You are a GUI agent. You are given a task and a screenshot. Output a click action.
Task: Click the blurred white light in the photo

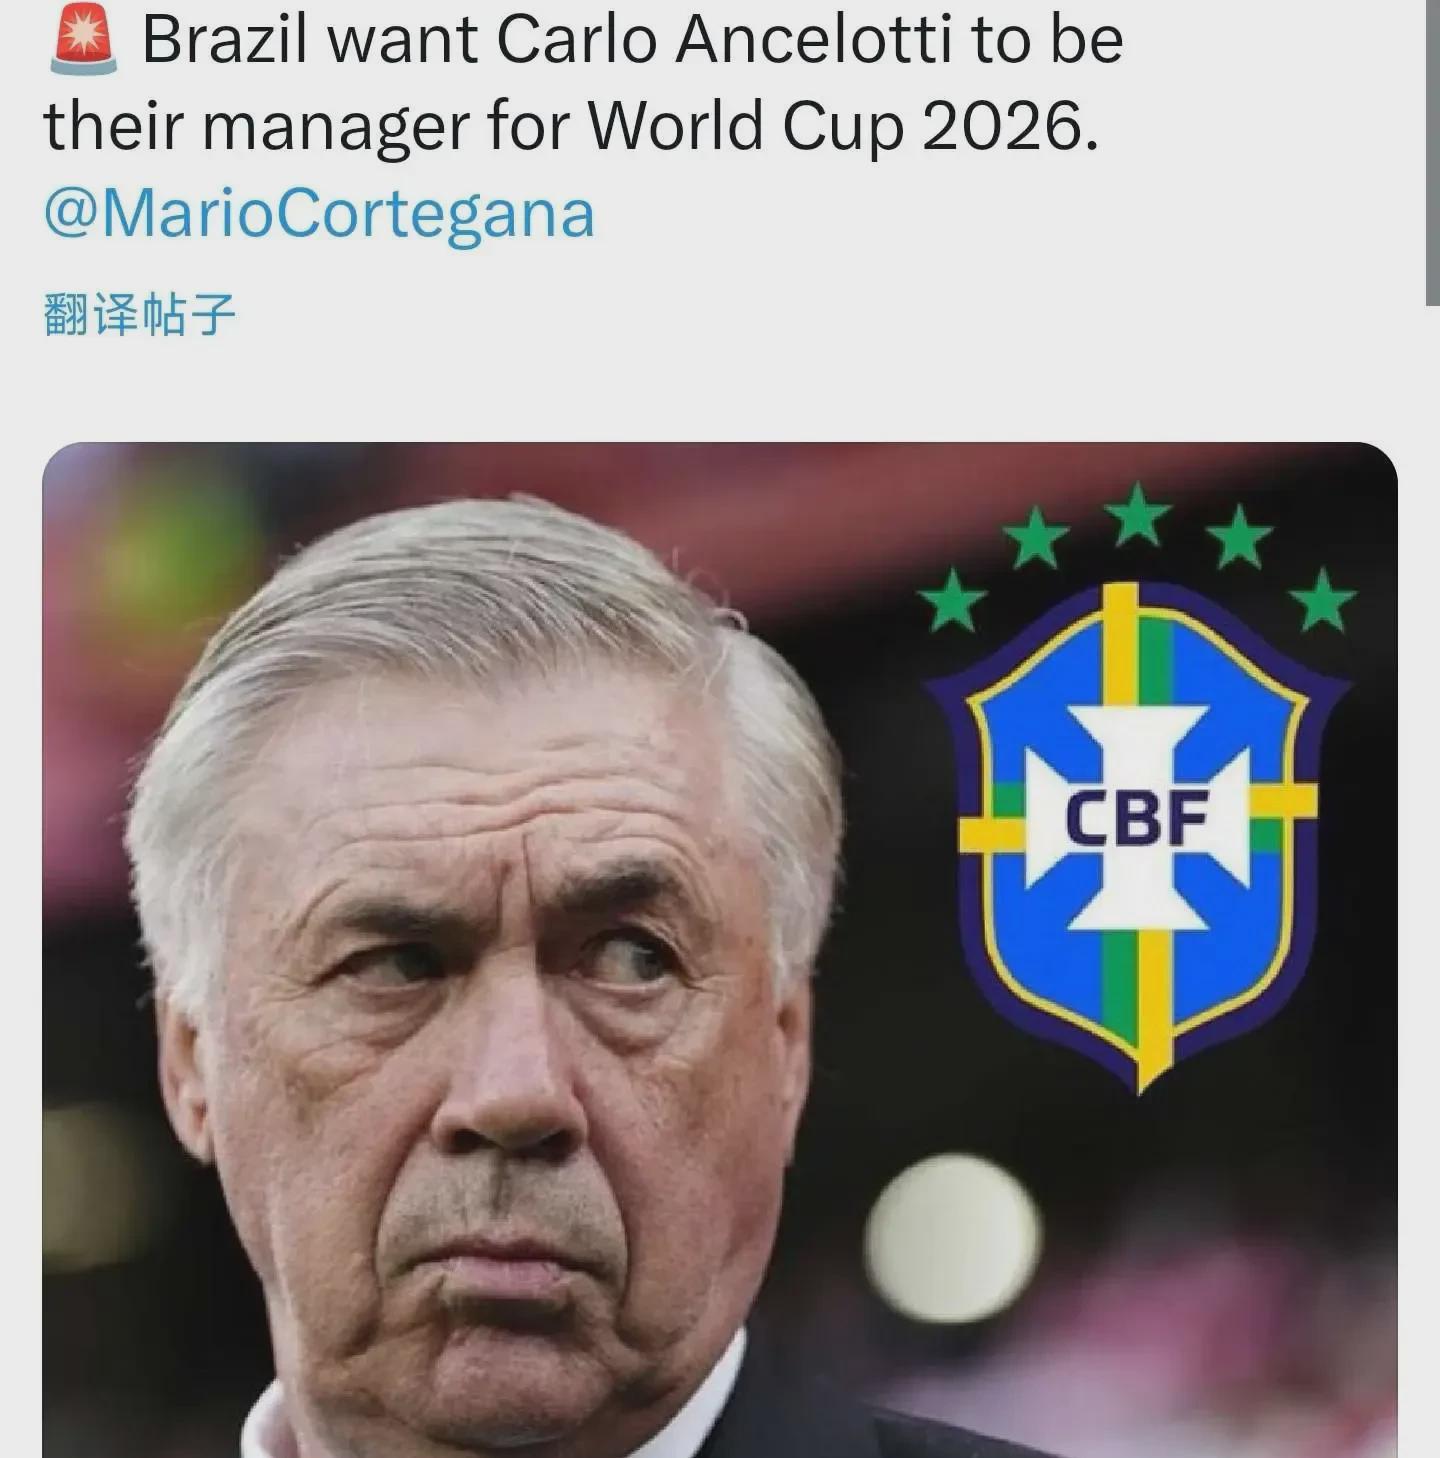(952, 1237)
